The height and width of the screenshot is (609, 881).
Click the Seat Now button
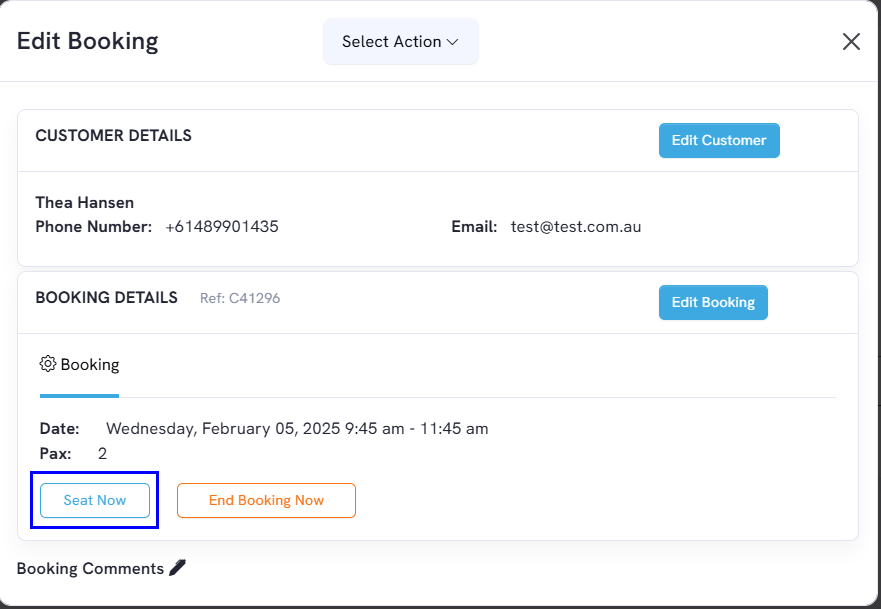tap(95, 500)
